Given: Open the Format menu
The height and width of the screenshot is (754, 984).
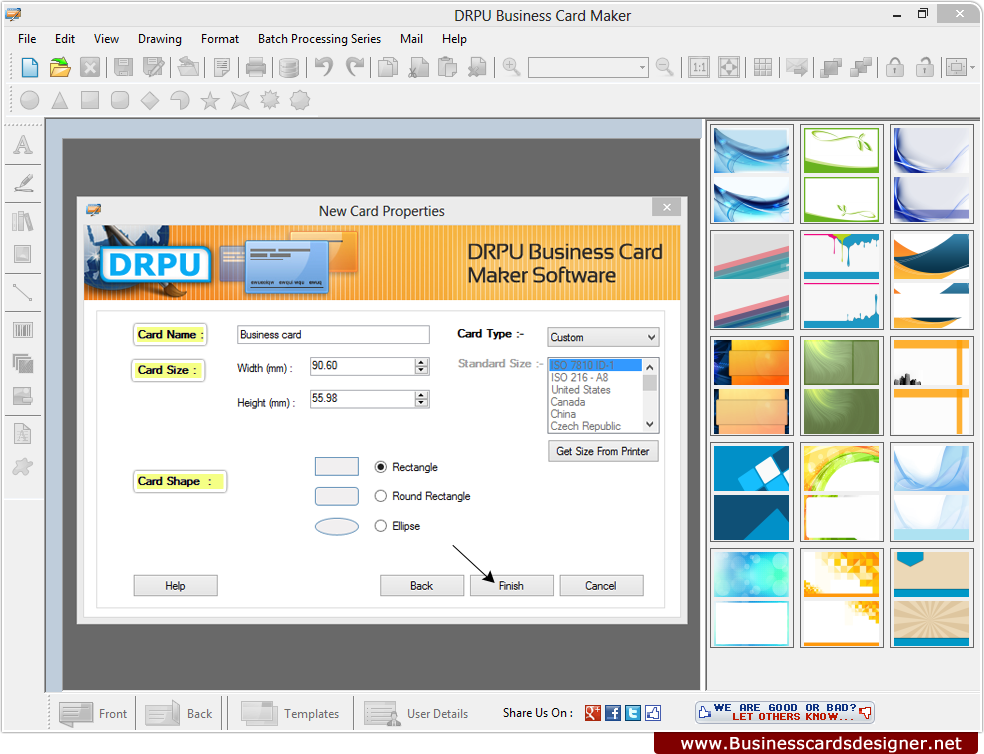Looking at the screenshot, I should coord(220,39).
